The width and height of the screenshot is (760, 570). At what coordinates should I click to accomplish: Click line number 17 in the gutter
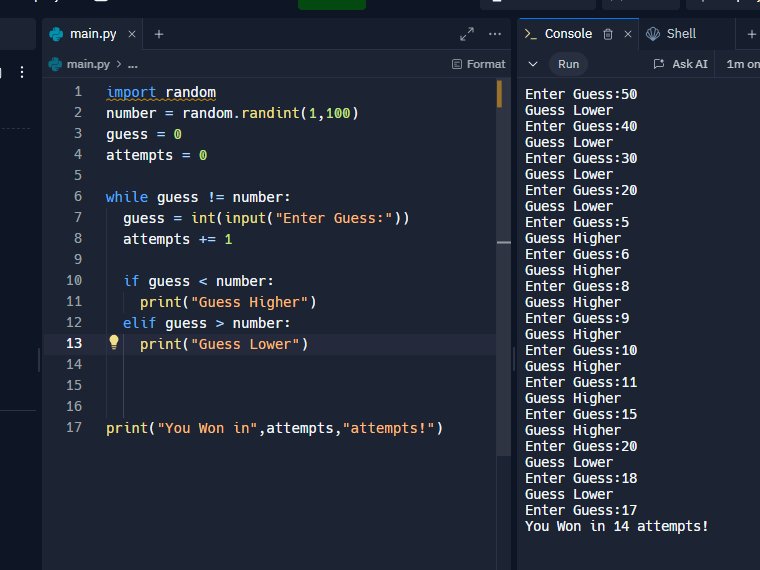click(x=74, y=427)
